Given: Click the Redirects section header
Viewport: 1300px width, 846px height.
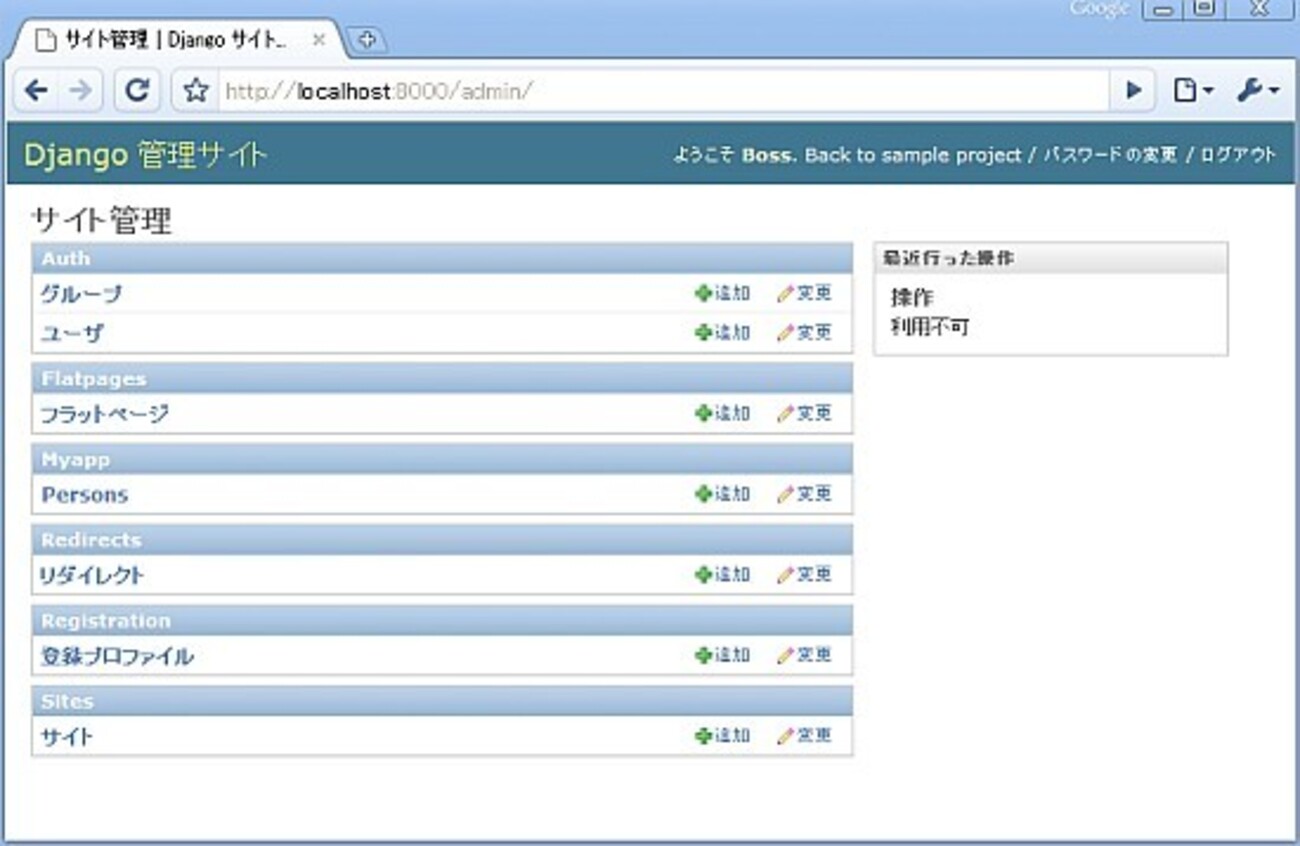Looking at the screenshot, I should pos(442,540).
